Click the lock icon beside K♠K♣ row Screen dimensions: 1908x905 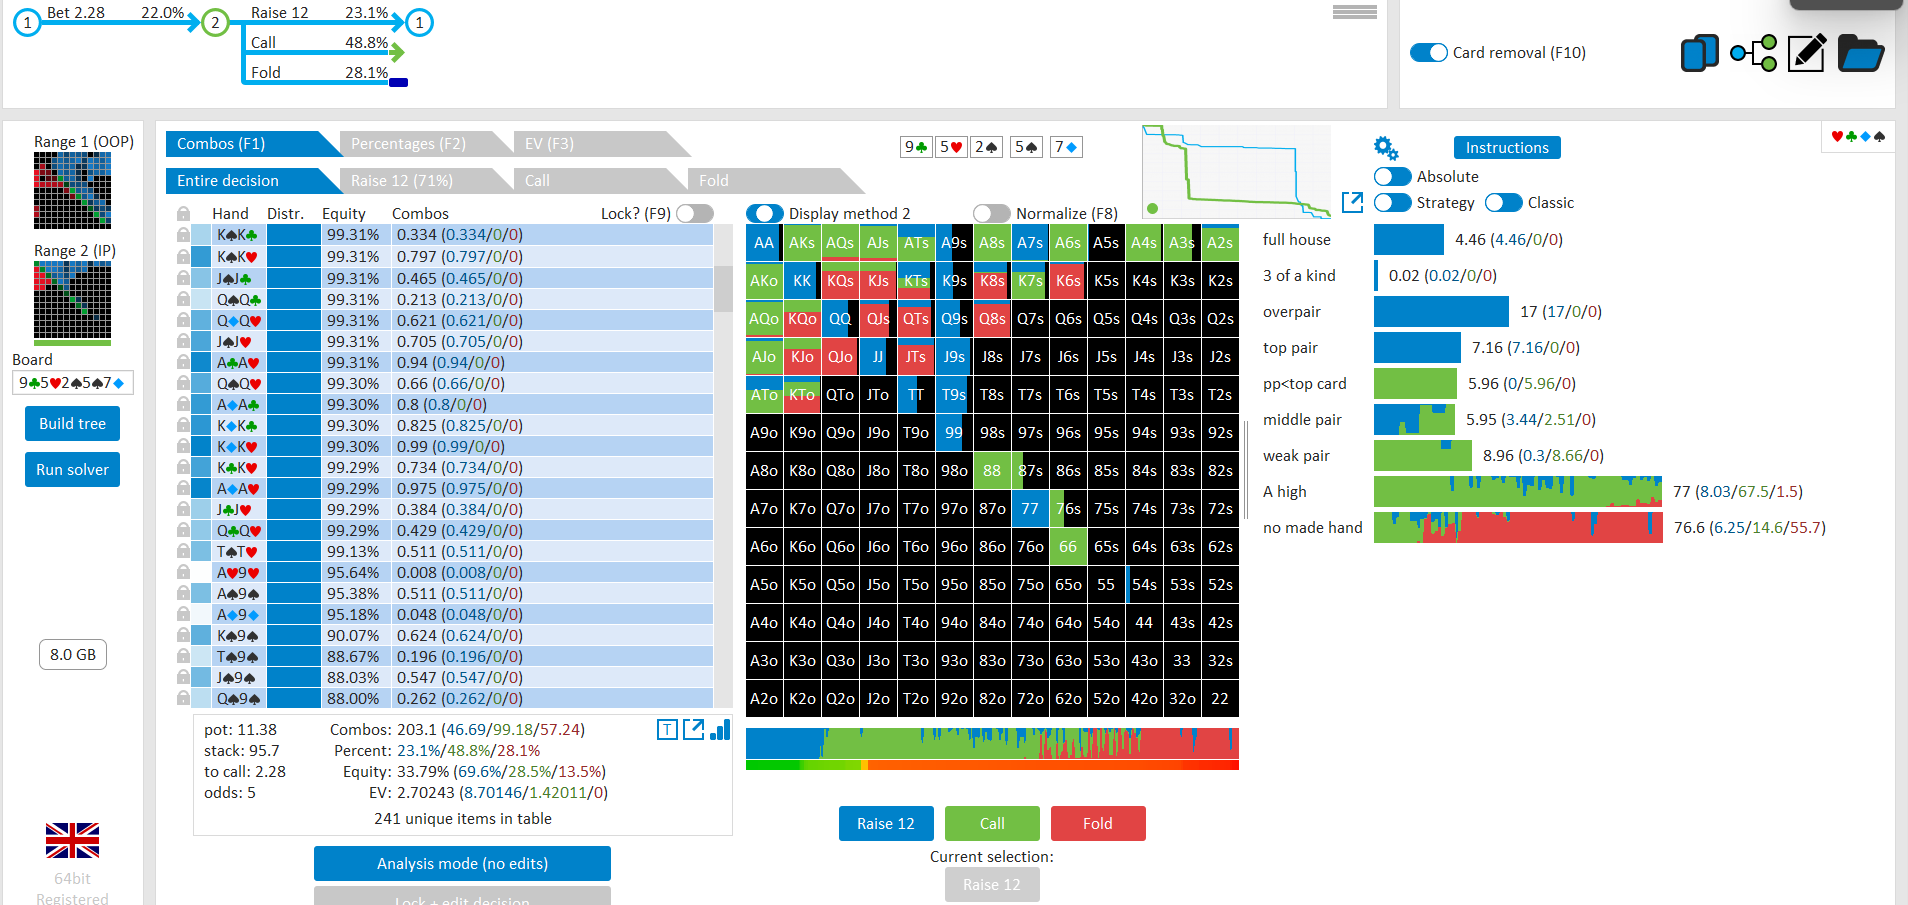[x=183, y=235]
